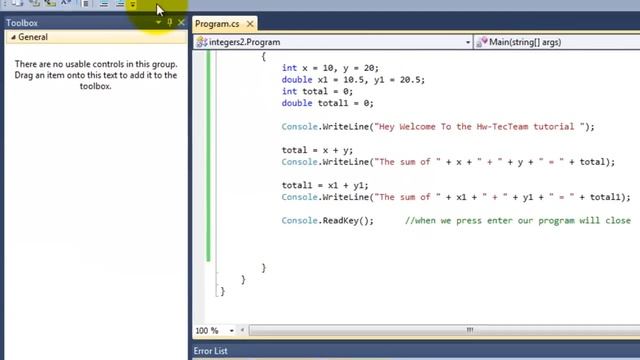Place cursor on 'double total1 = 0;' line
Viewport: 640px width, 360px height.
click(x=327, y=103)
